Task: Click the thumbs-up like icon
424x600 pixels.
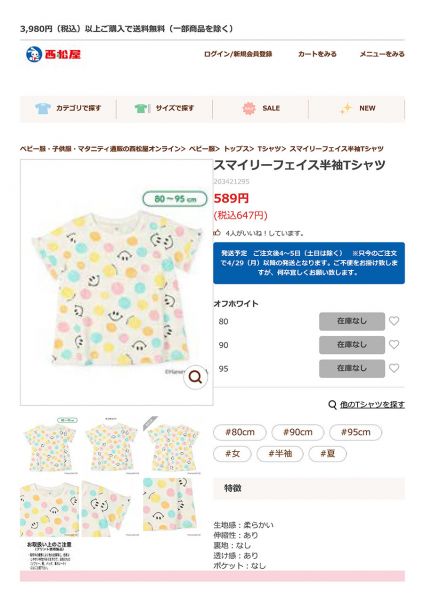Action: pos(217,233)
